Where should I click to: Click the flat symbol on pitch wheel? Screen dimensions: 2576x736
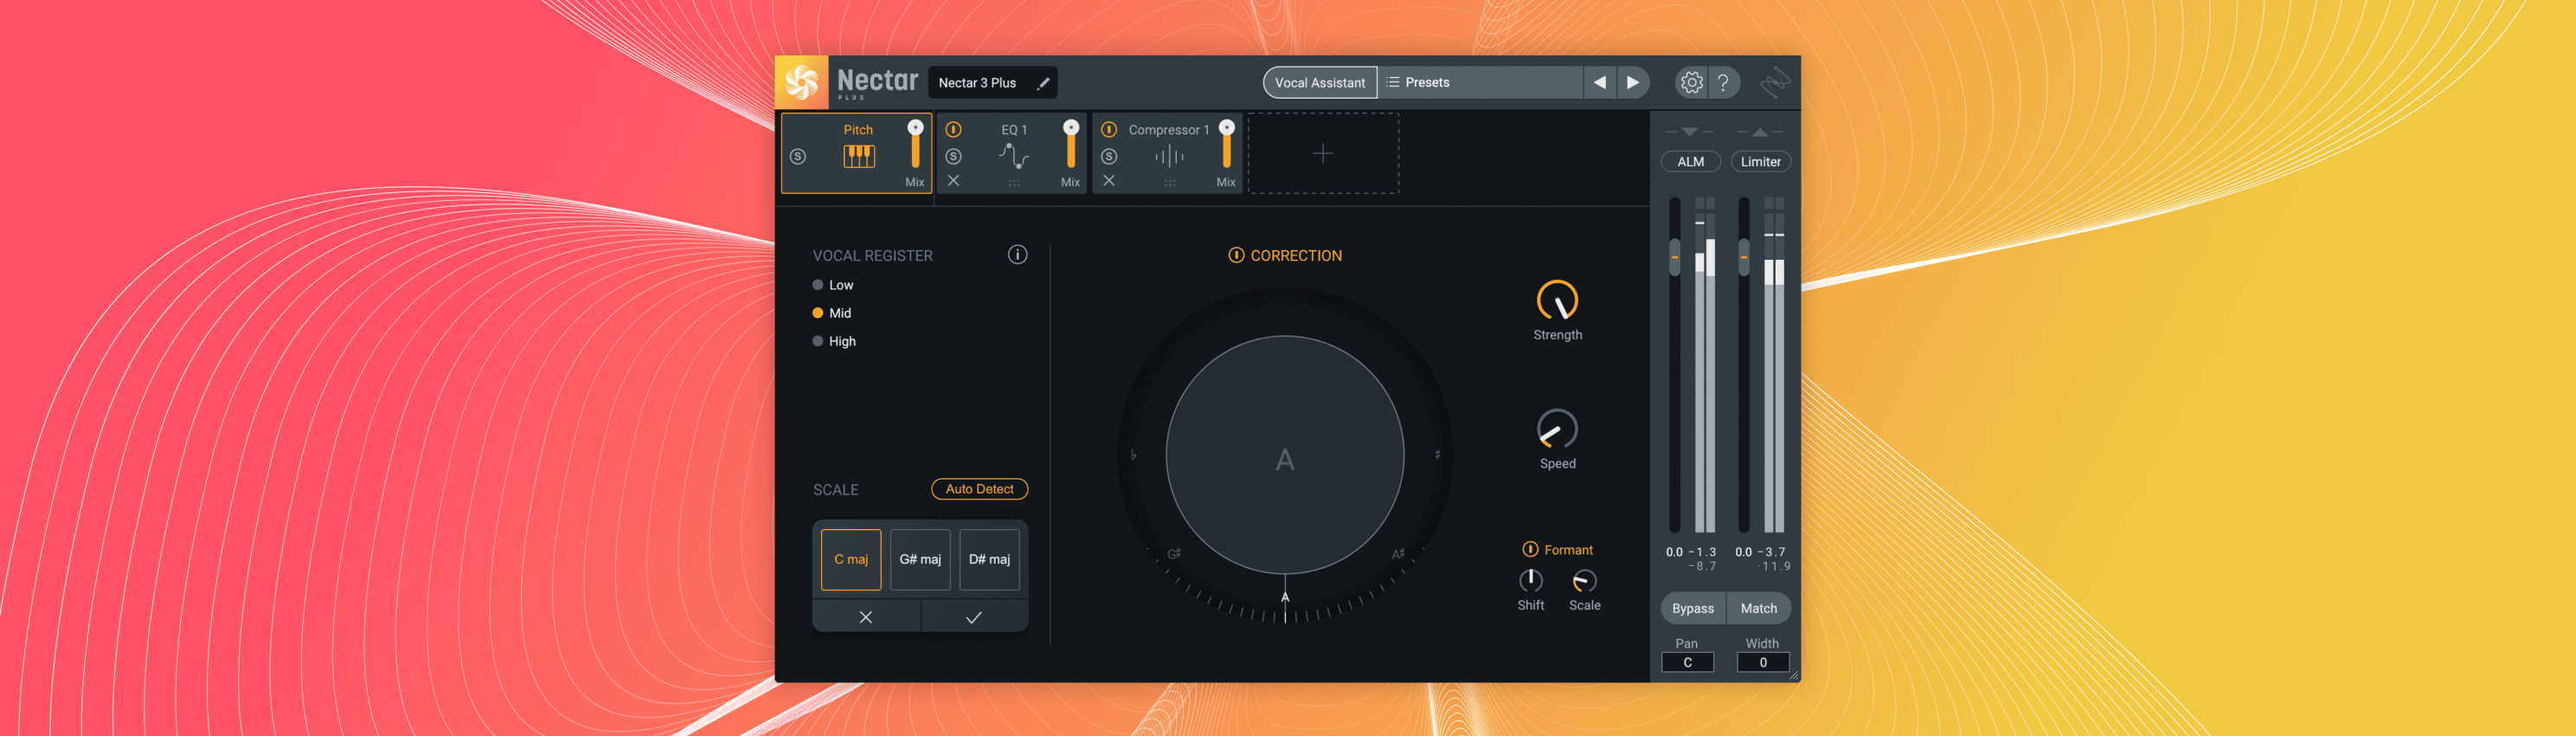point(1133,455)
